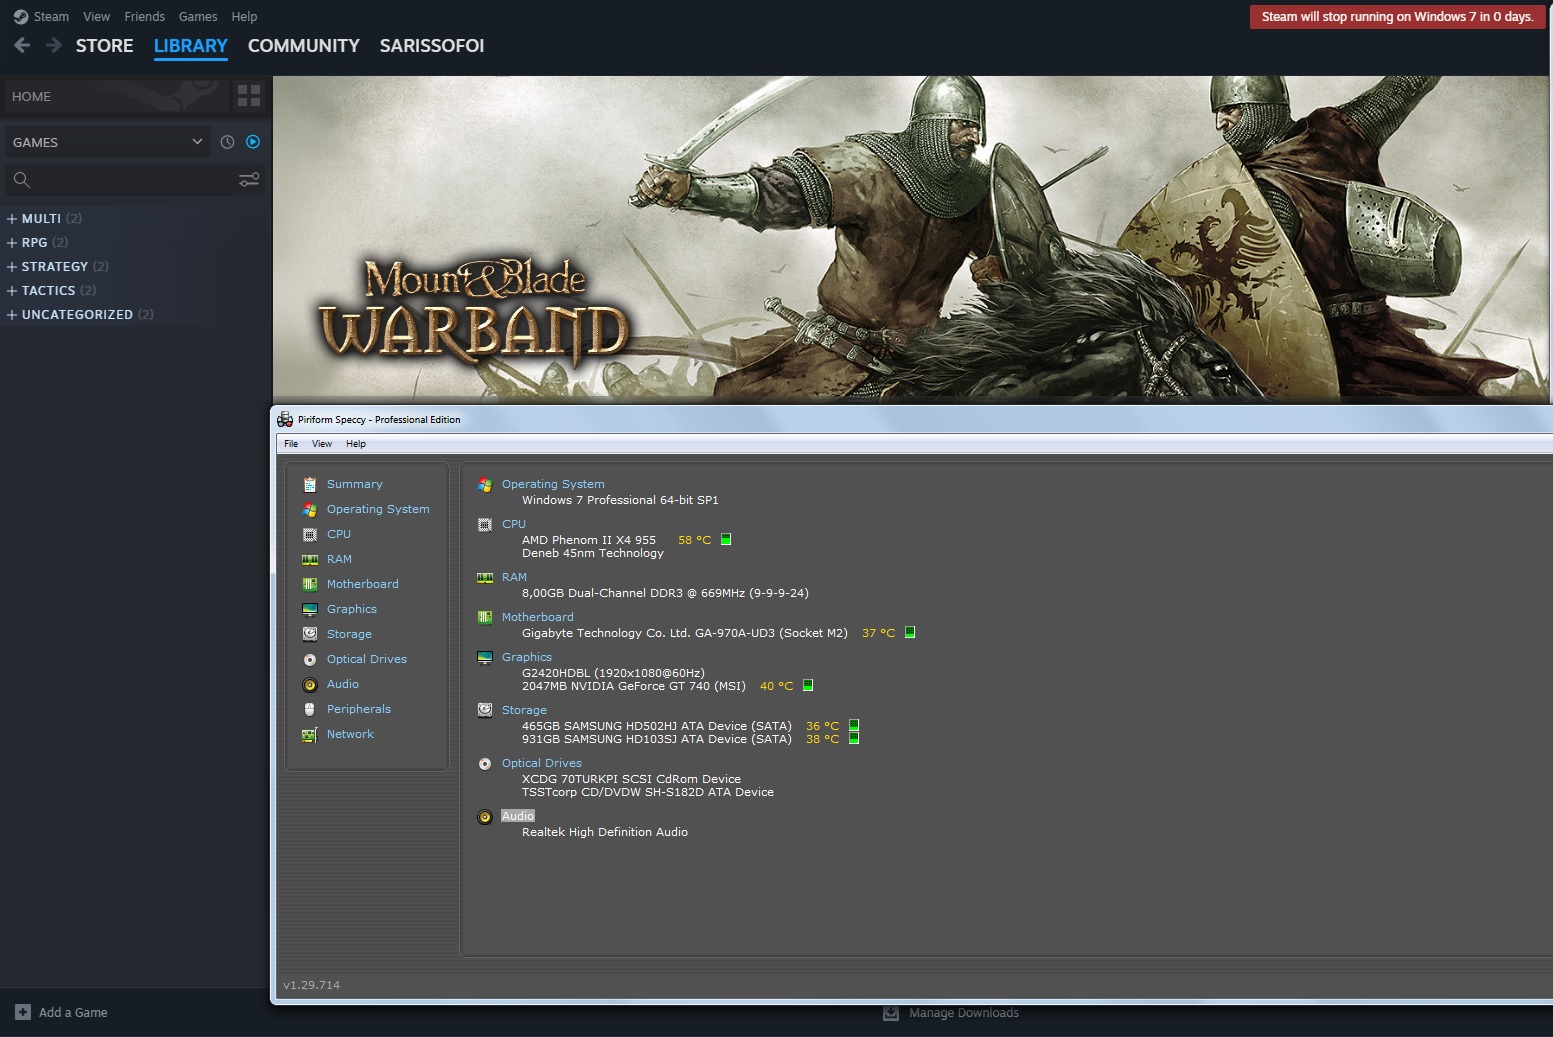1553x1037 pixels.
Task: Open the Friends menu
Action: pyautogui.click(x=145, y=17)
